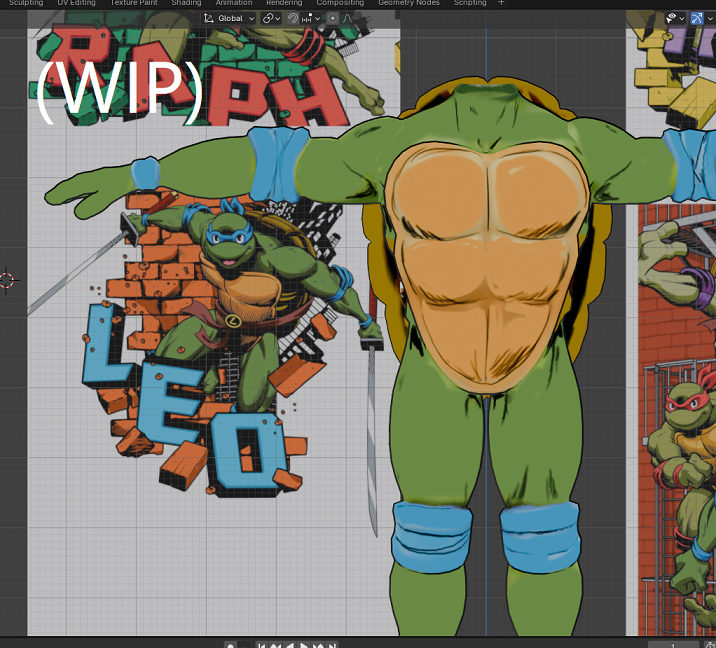Open the Geometry Nodes workspace tab

[x=409, y=3]
